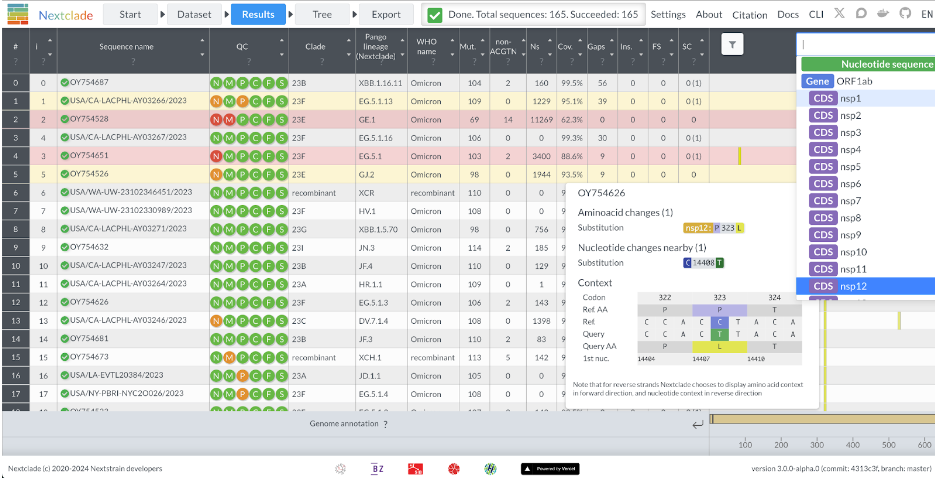Open the GitHub repository link icon

pos(904,14)
